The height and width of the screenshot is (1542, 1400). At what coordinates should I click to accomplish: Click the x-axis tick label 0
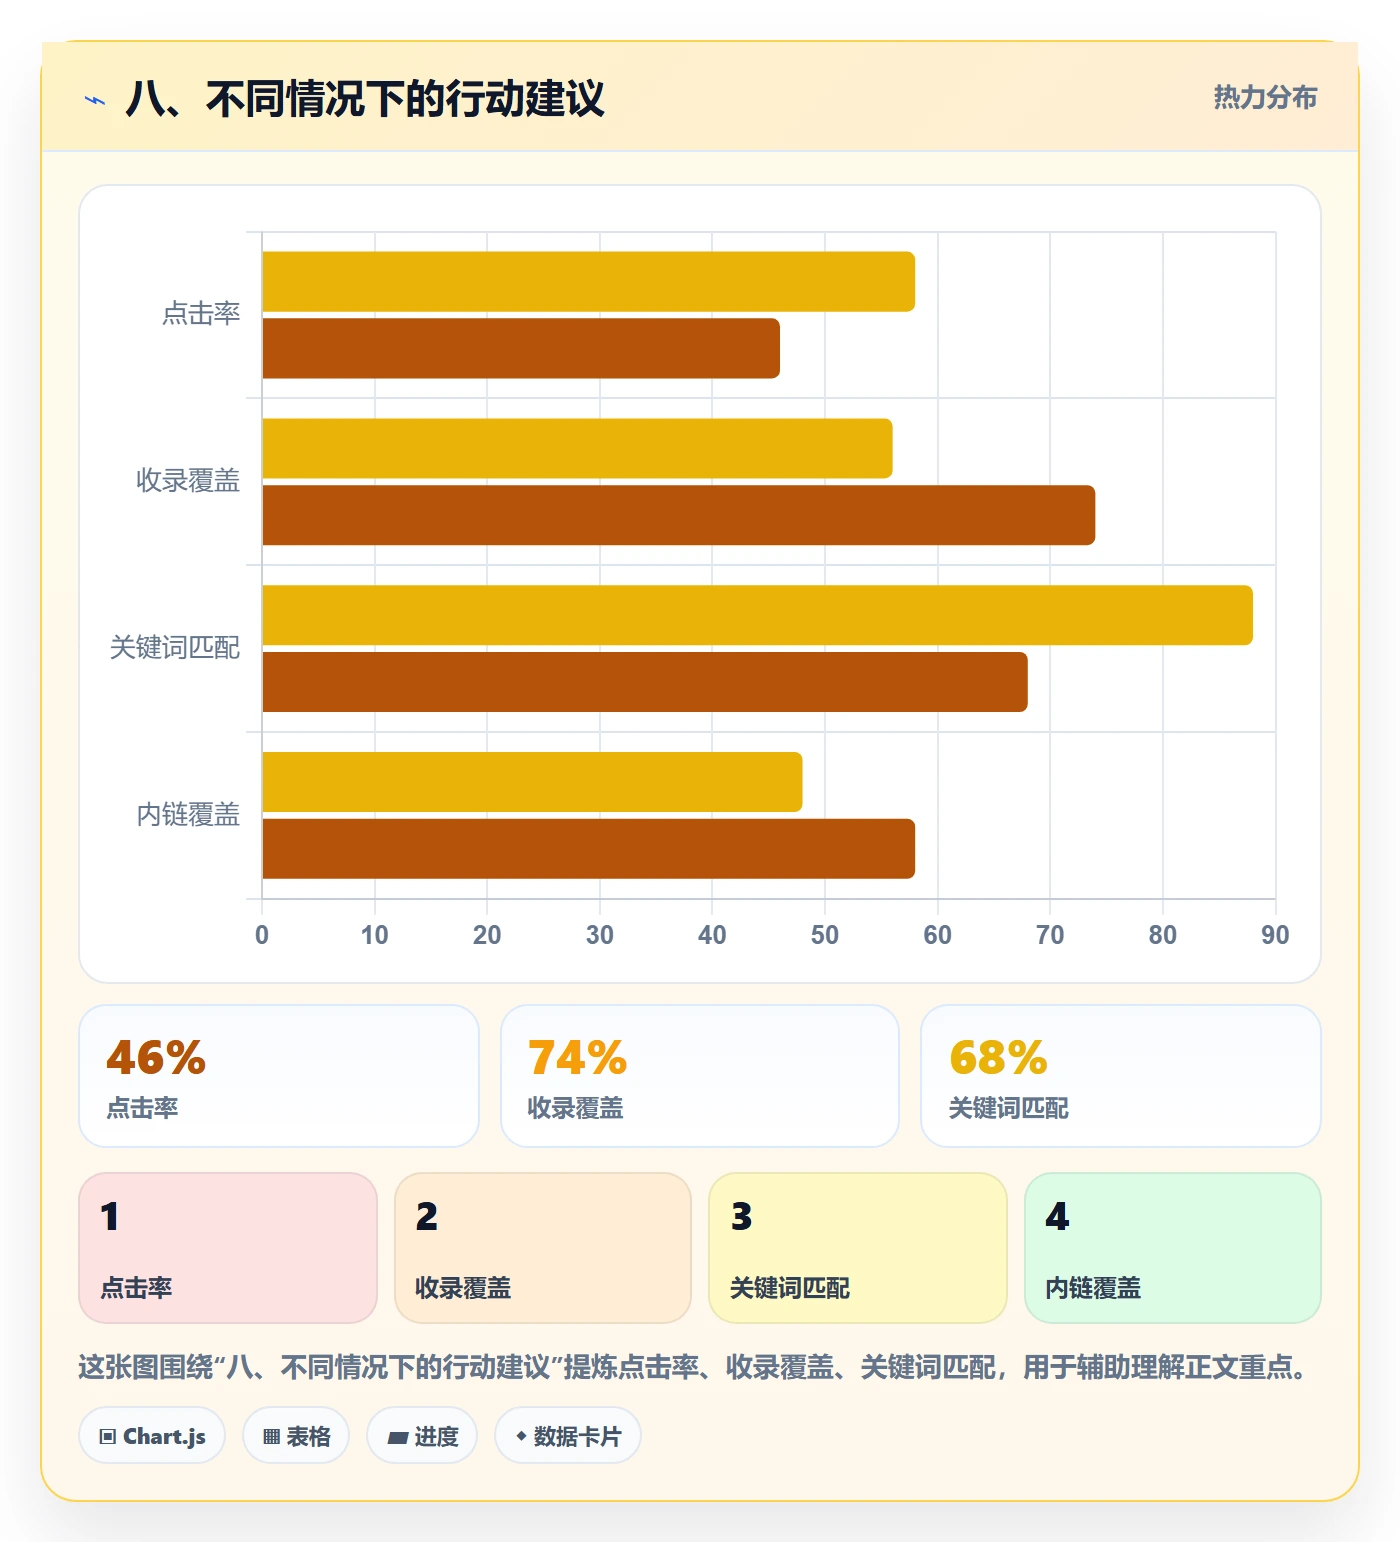point(262,935)
